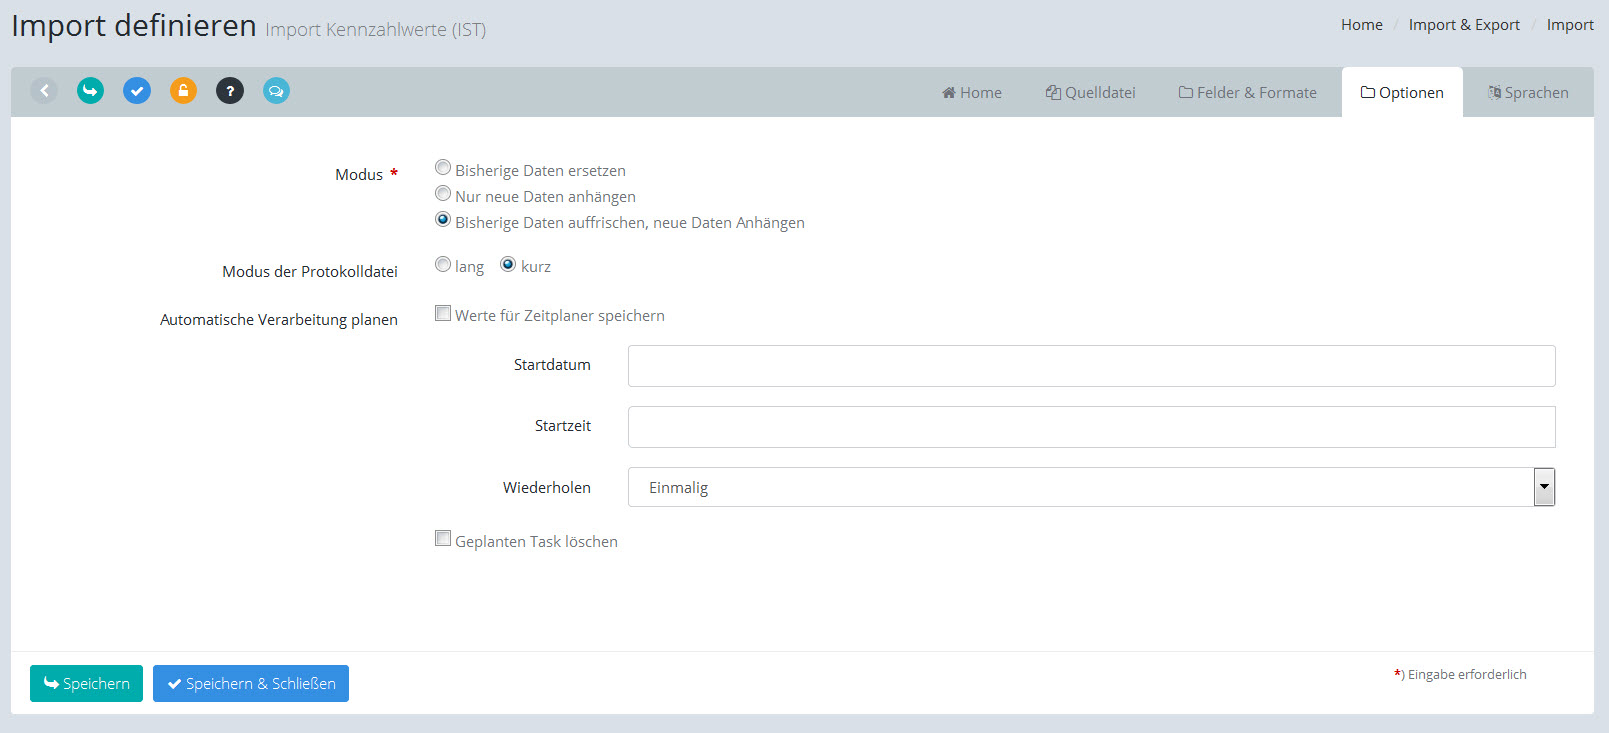The image size is (1609, 733).
Task: Go to the Sprachen tab
Action: coord(1527,93)
